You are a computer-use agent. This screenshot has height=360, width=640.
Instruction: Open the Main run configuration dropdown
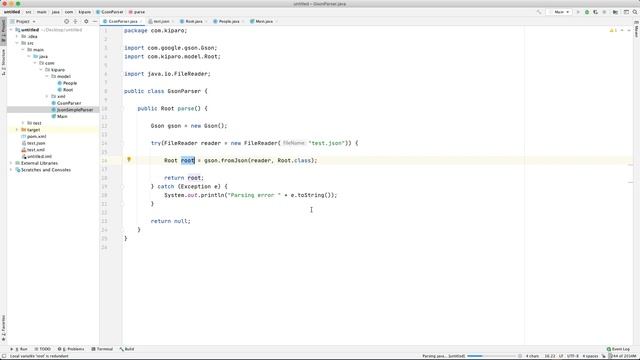[x=560, y=12]
